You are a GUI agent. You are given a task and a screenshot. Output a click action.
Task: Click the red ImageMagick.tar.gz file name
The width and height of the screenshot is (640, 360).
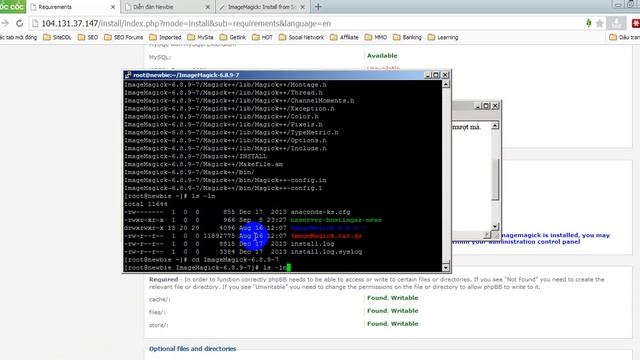pos(326,236)
